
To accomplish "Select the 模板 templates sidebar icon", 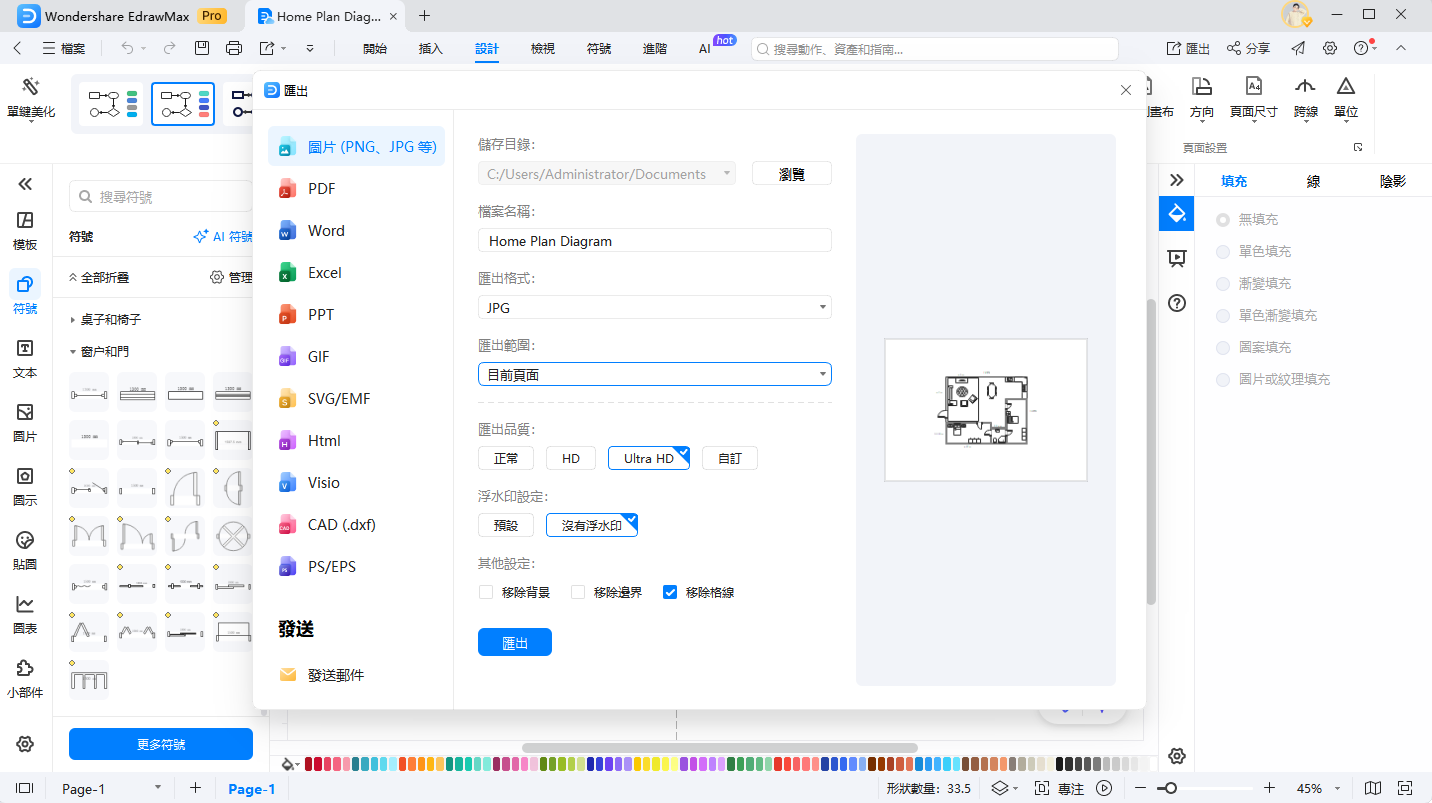I will coord(25,229).
